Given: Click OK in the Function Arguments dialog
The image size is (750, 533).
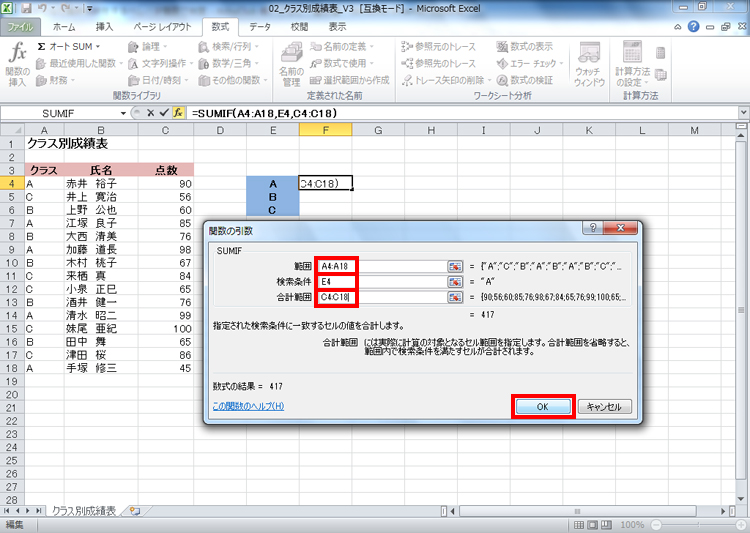Looking at the screenshot, I should pos(543,407).
